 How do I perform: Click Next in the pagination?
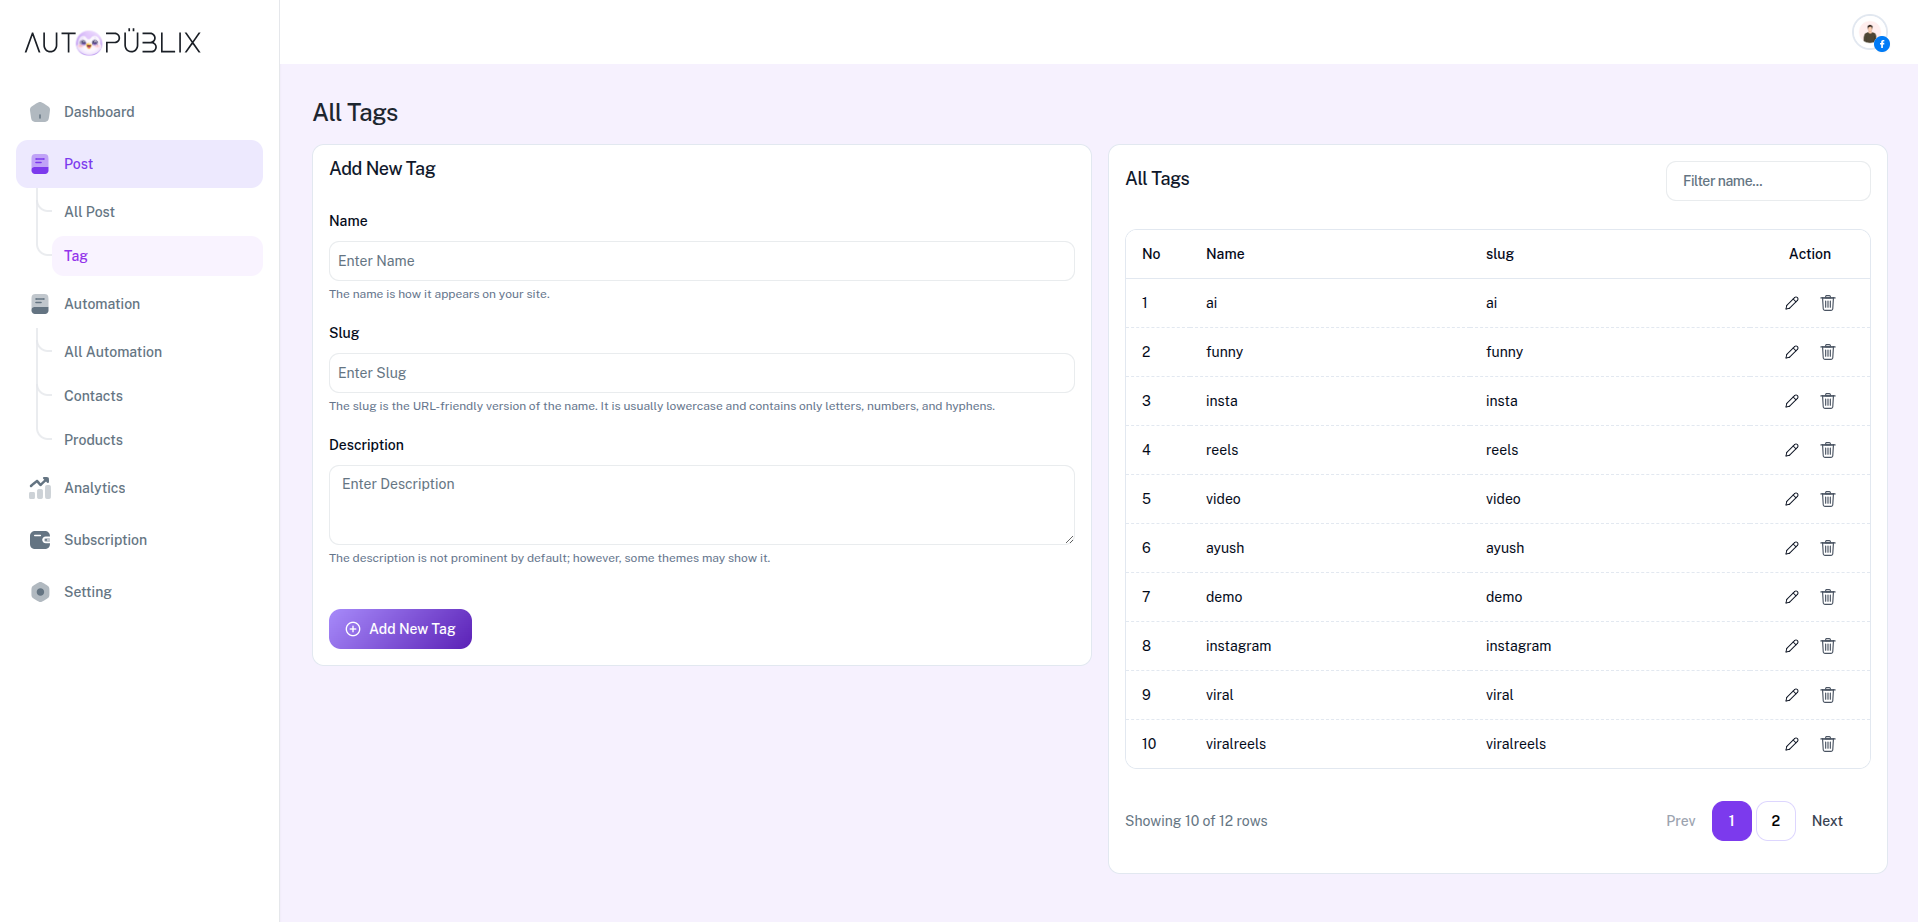(1826, 821)
